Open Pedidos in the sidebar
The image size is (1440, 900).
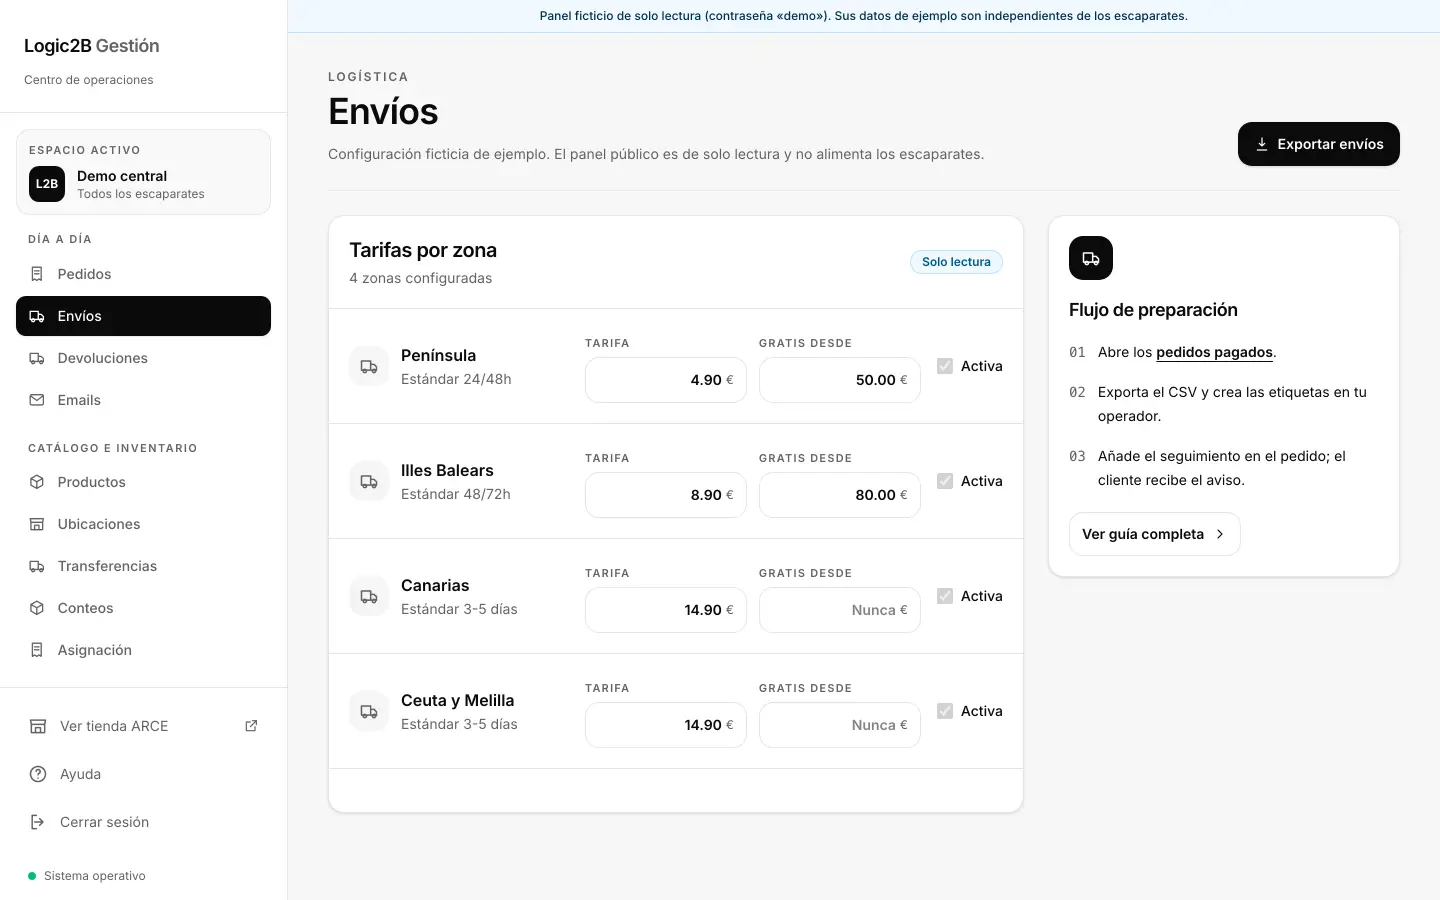(143, 274)
